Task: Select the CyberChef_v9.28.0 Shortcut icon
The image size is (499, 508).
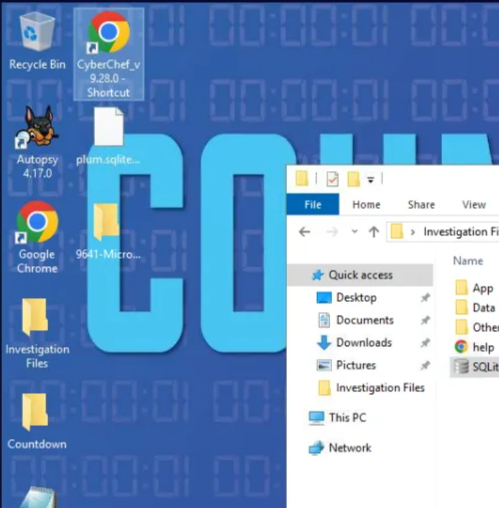Action: tap(109, 54)
